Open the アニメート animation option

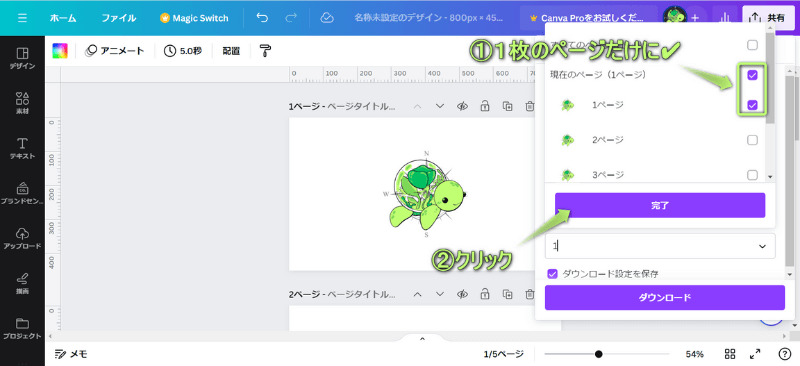[115, 51]
